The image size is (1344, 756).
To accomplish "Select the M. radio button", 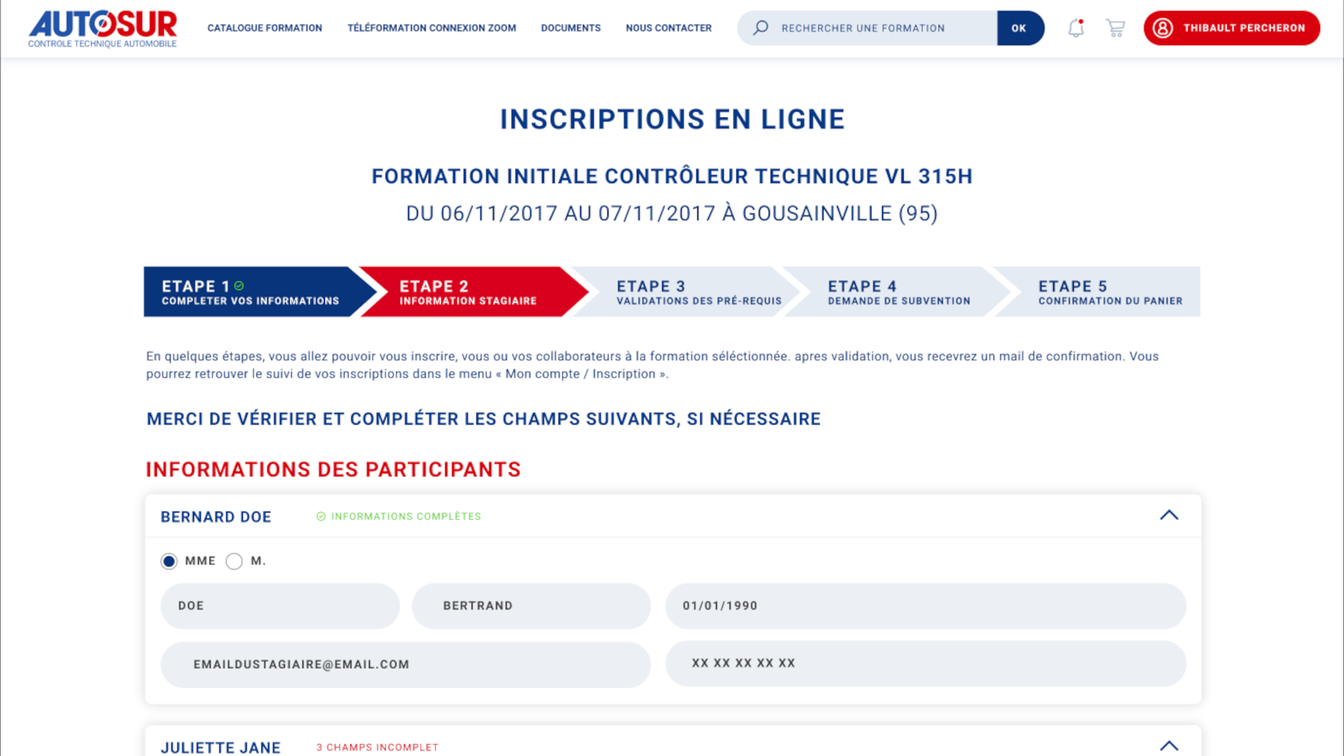I will [234, 561].
